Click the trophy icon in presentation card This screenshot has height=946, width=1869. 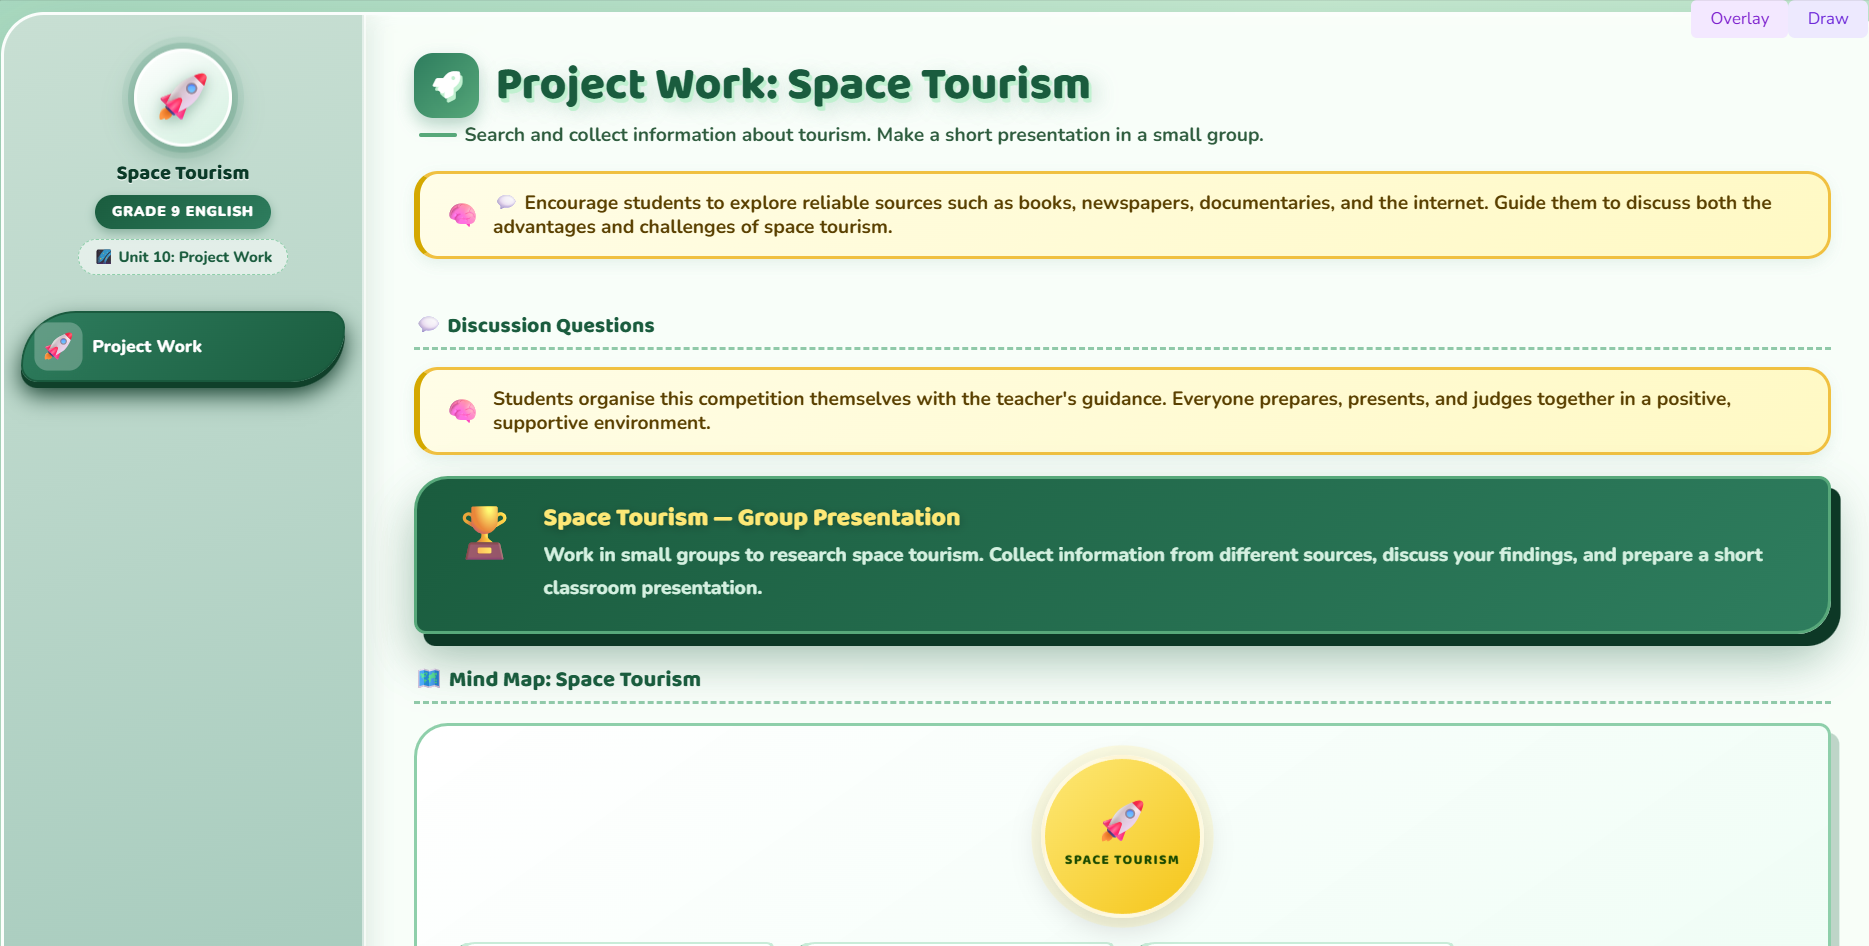[x=485, y=532]
